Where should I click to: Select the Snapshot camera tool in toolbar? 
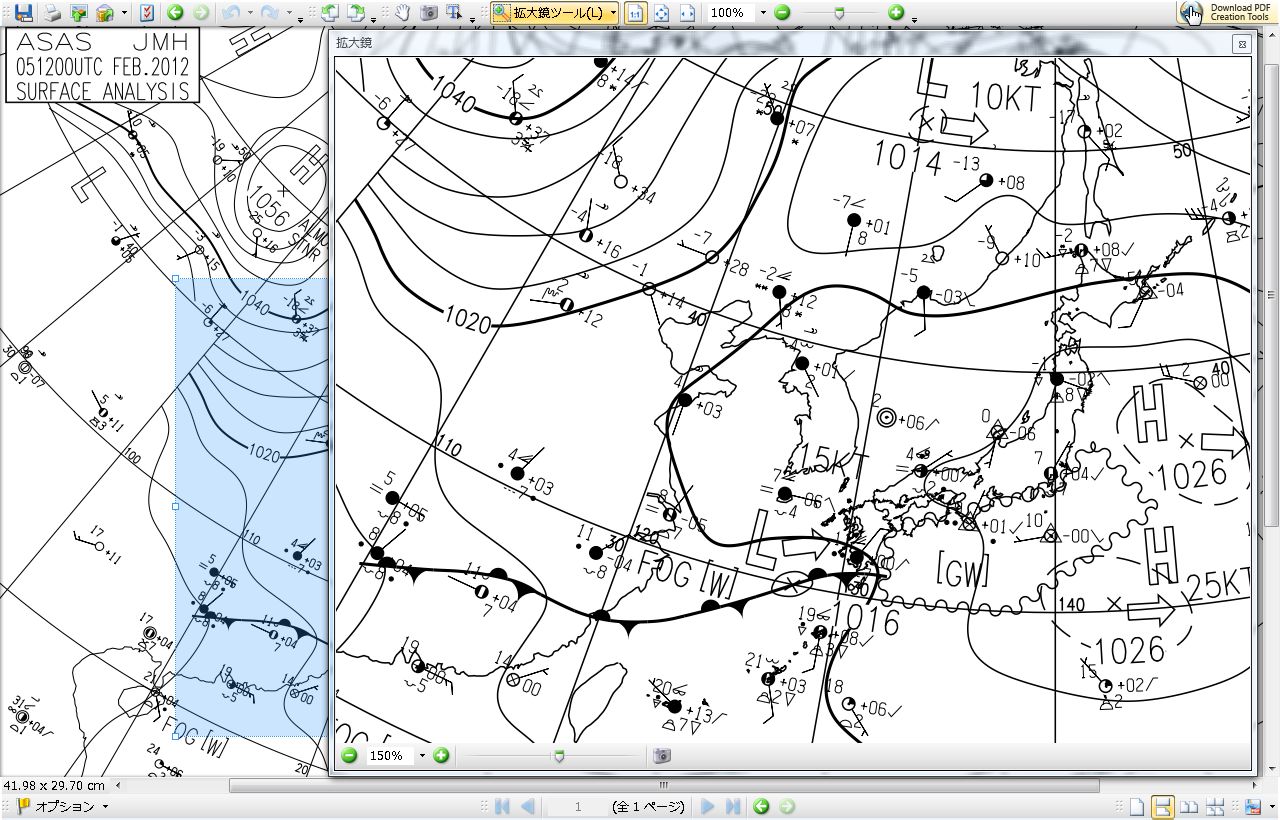coord(428,13)
